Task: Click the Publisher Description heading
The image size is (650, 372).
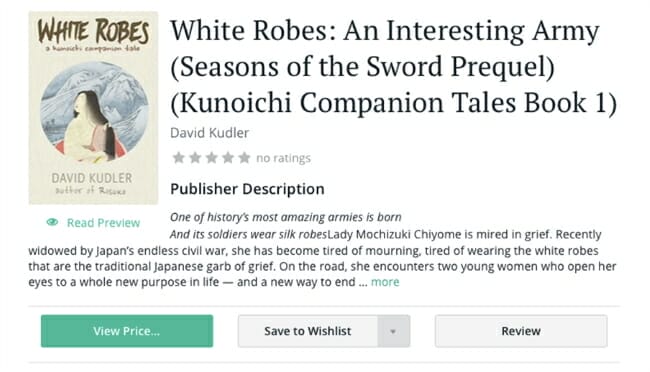Action: 247,189
